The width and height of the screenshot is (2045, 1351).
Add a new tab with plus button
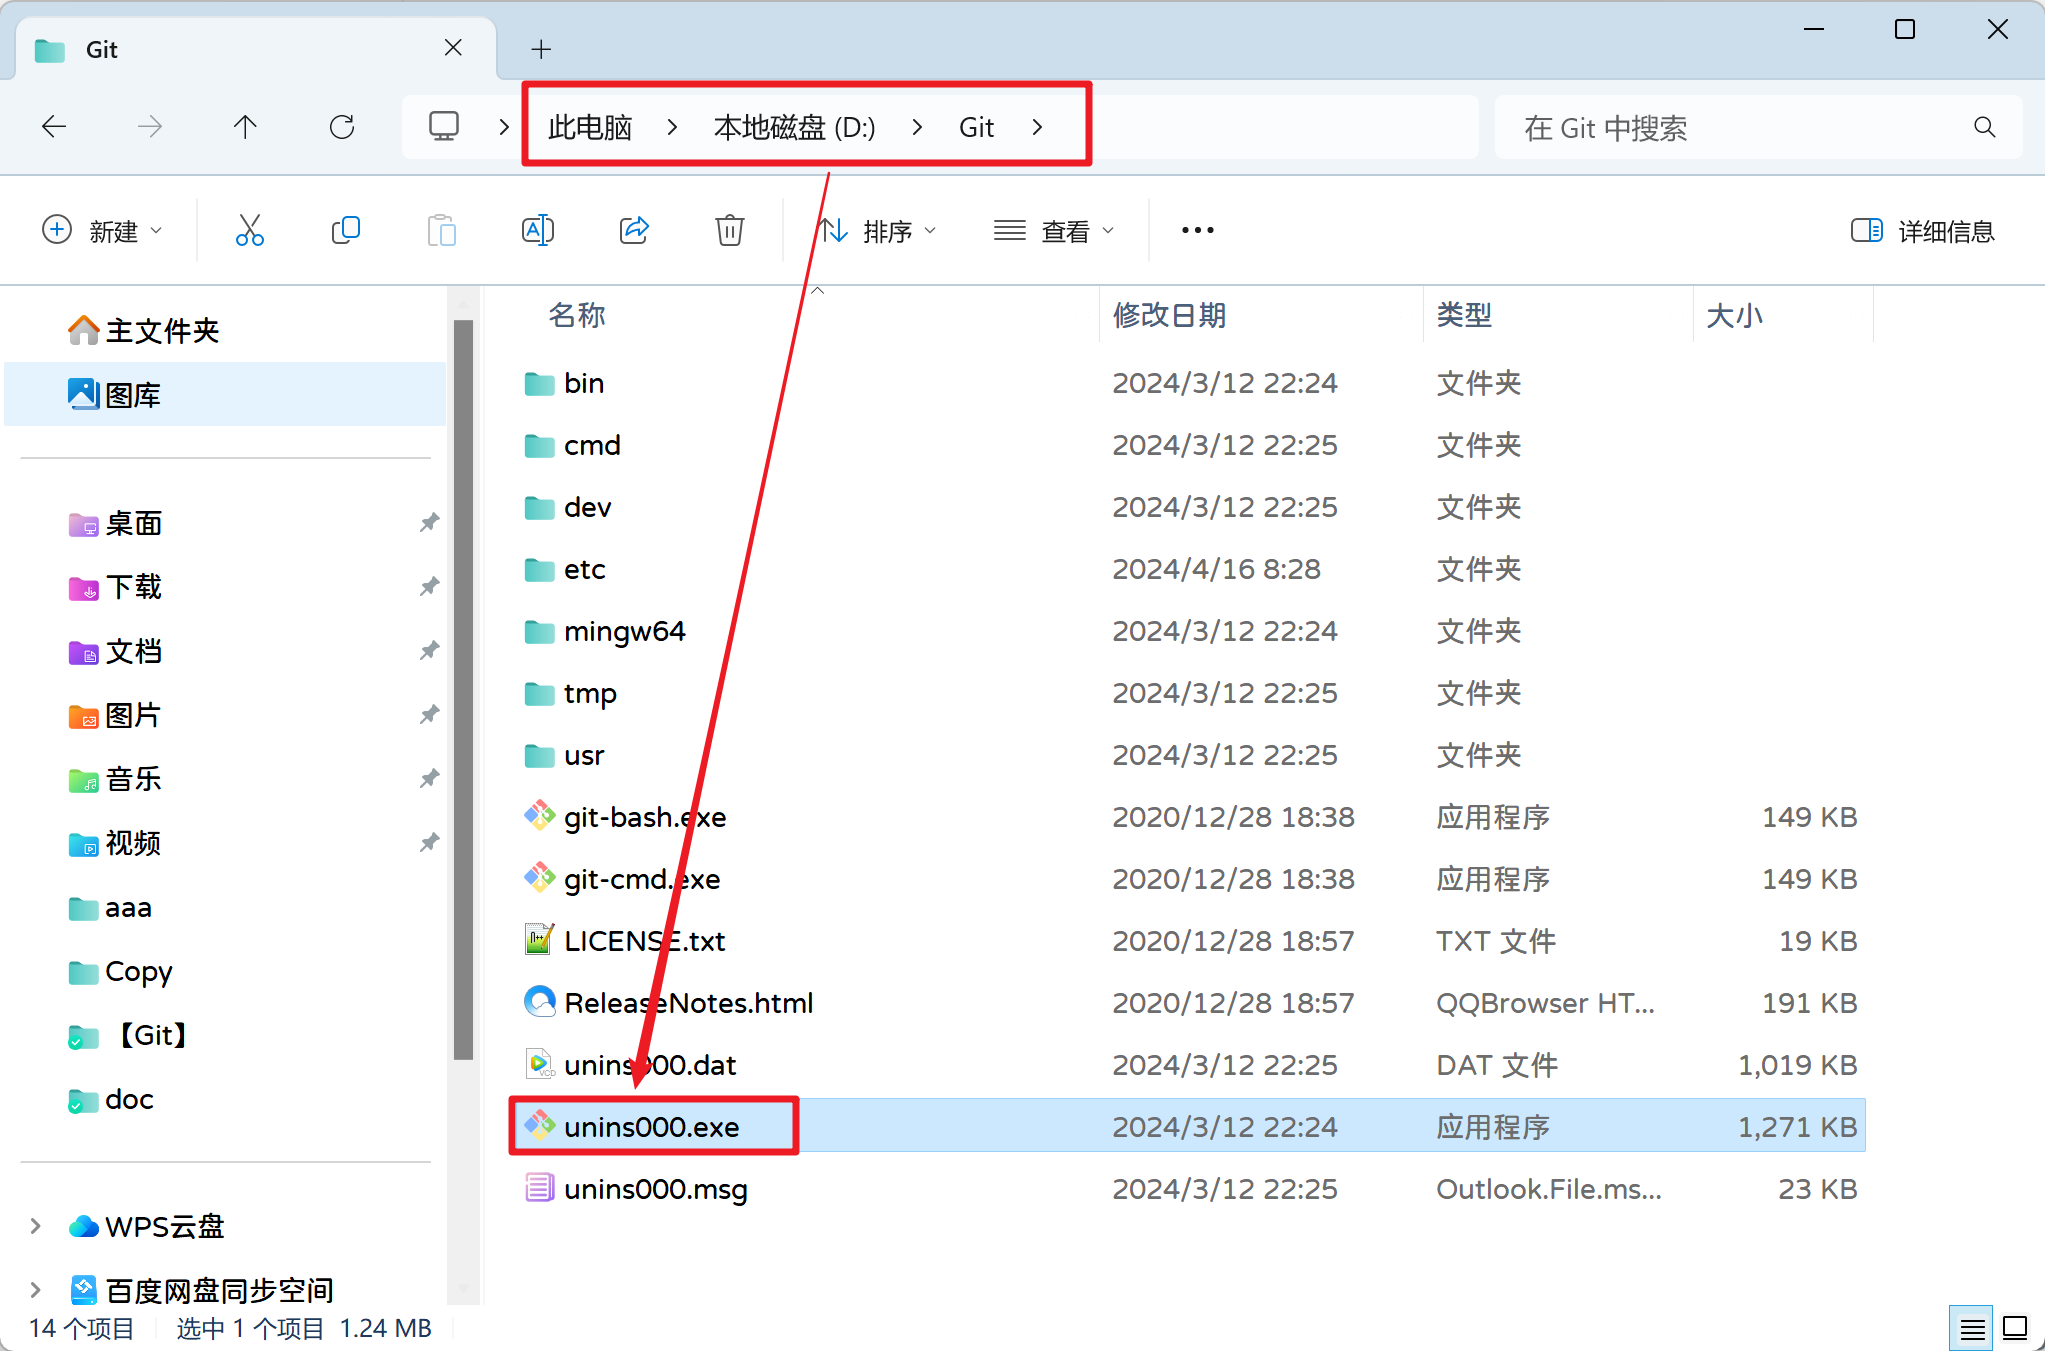[x=541, y=49]
